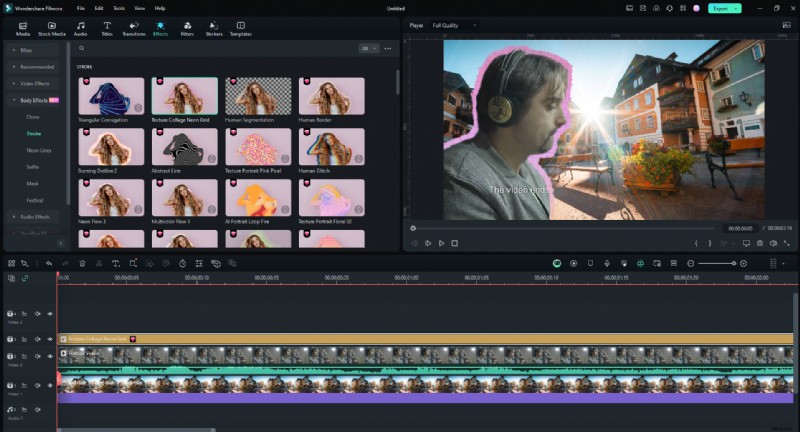
Task: Click the Titles tool icon
Action: pos(107,27)
